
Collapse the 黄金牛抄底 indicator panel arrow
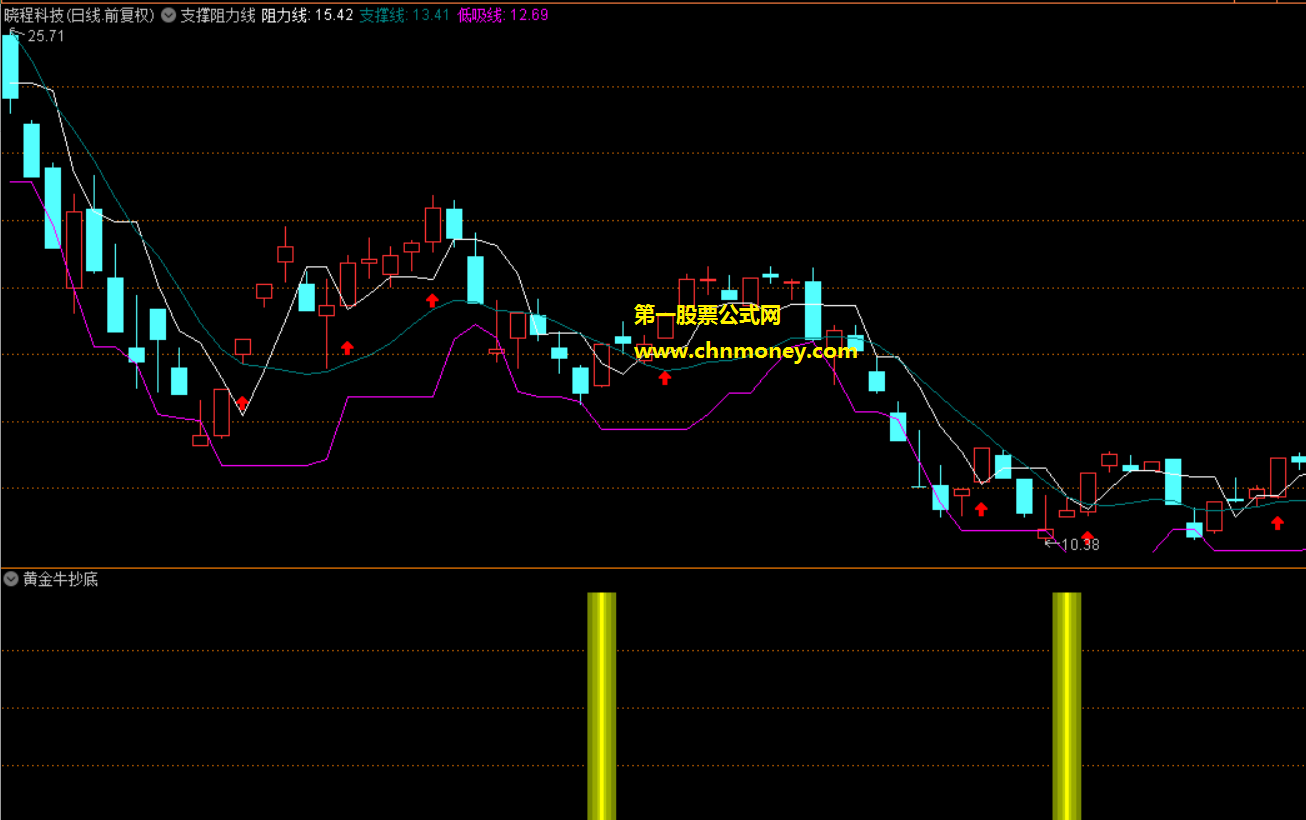(12, 579)
